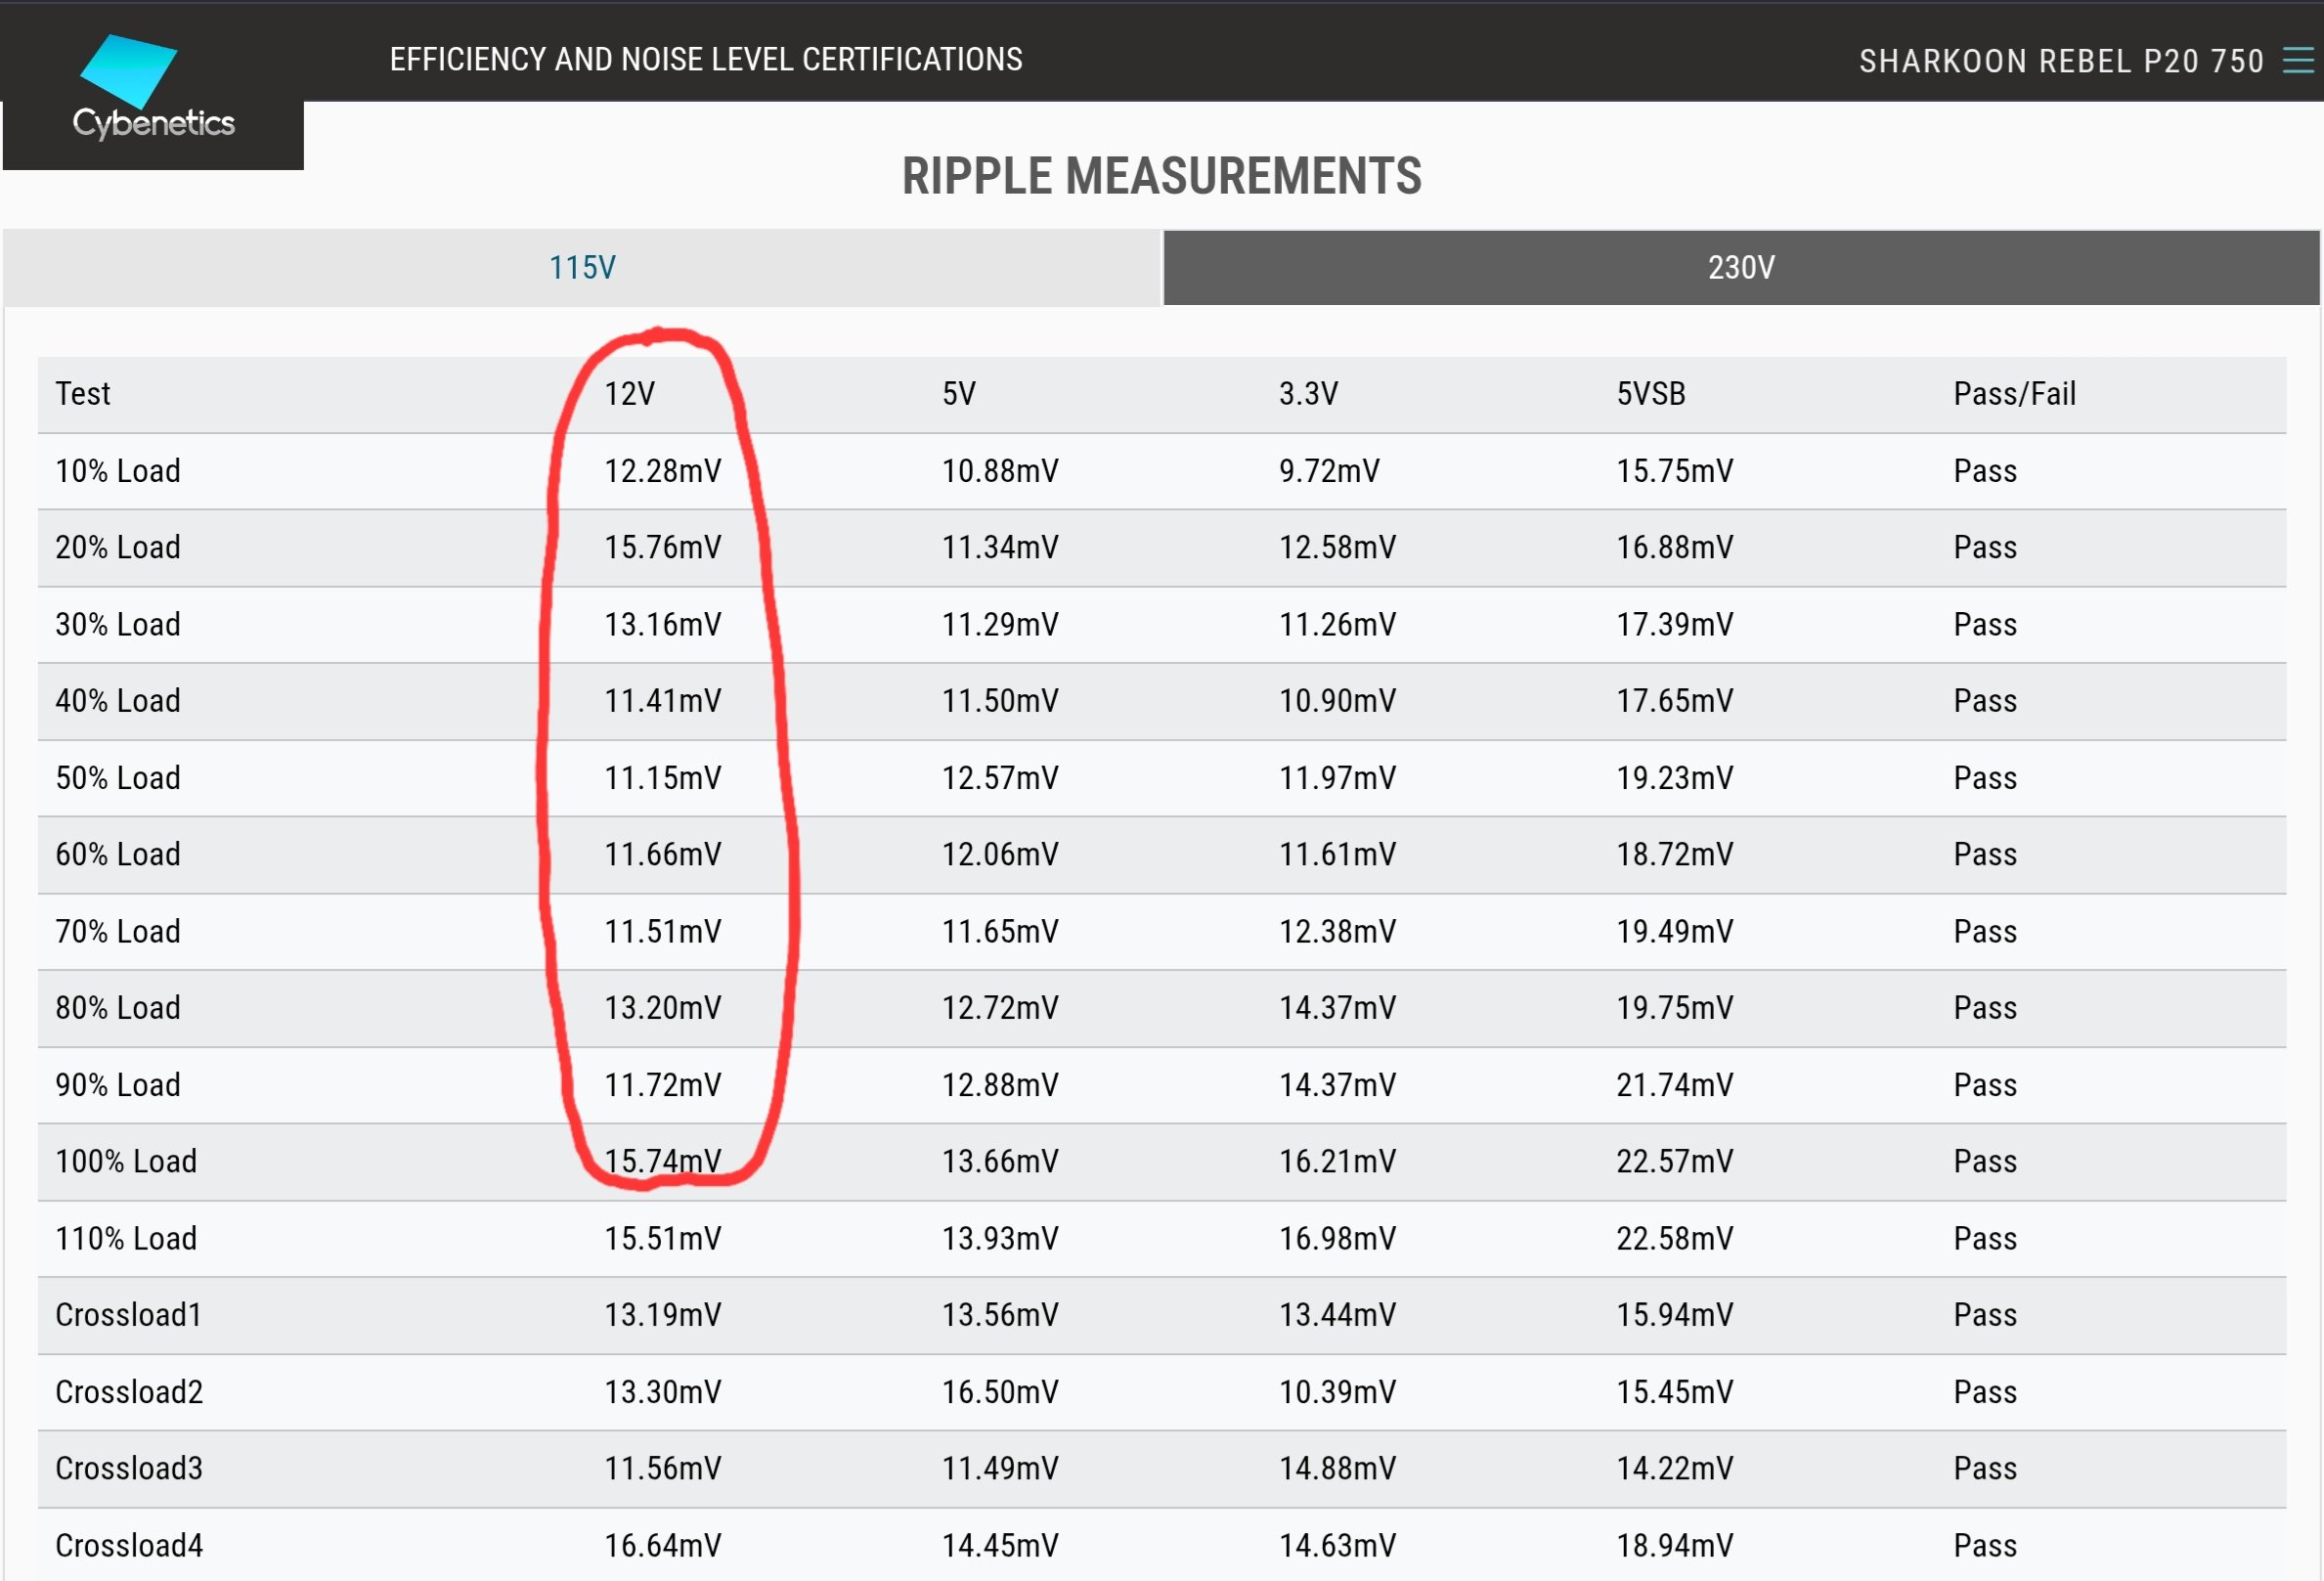Click the 50% Load row label
This screenshot has height=1581, width=2324.
(x=118, y=778)
